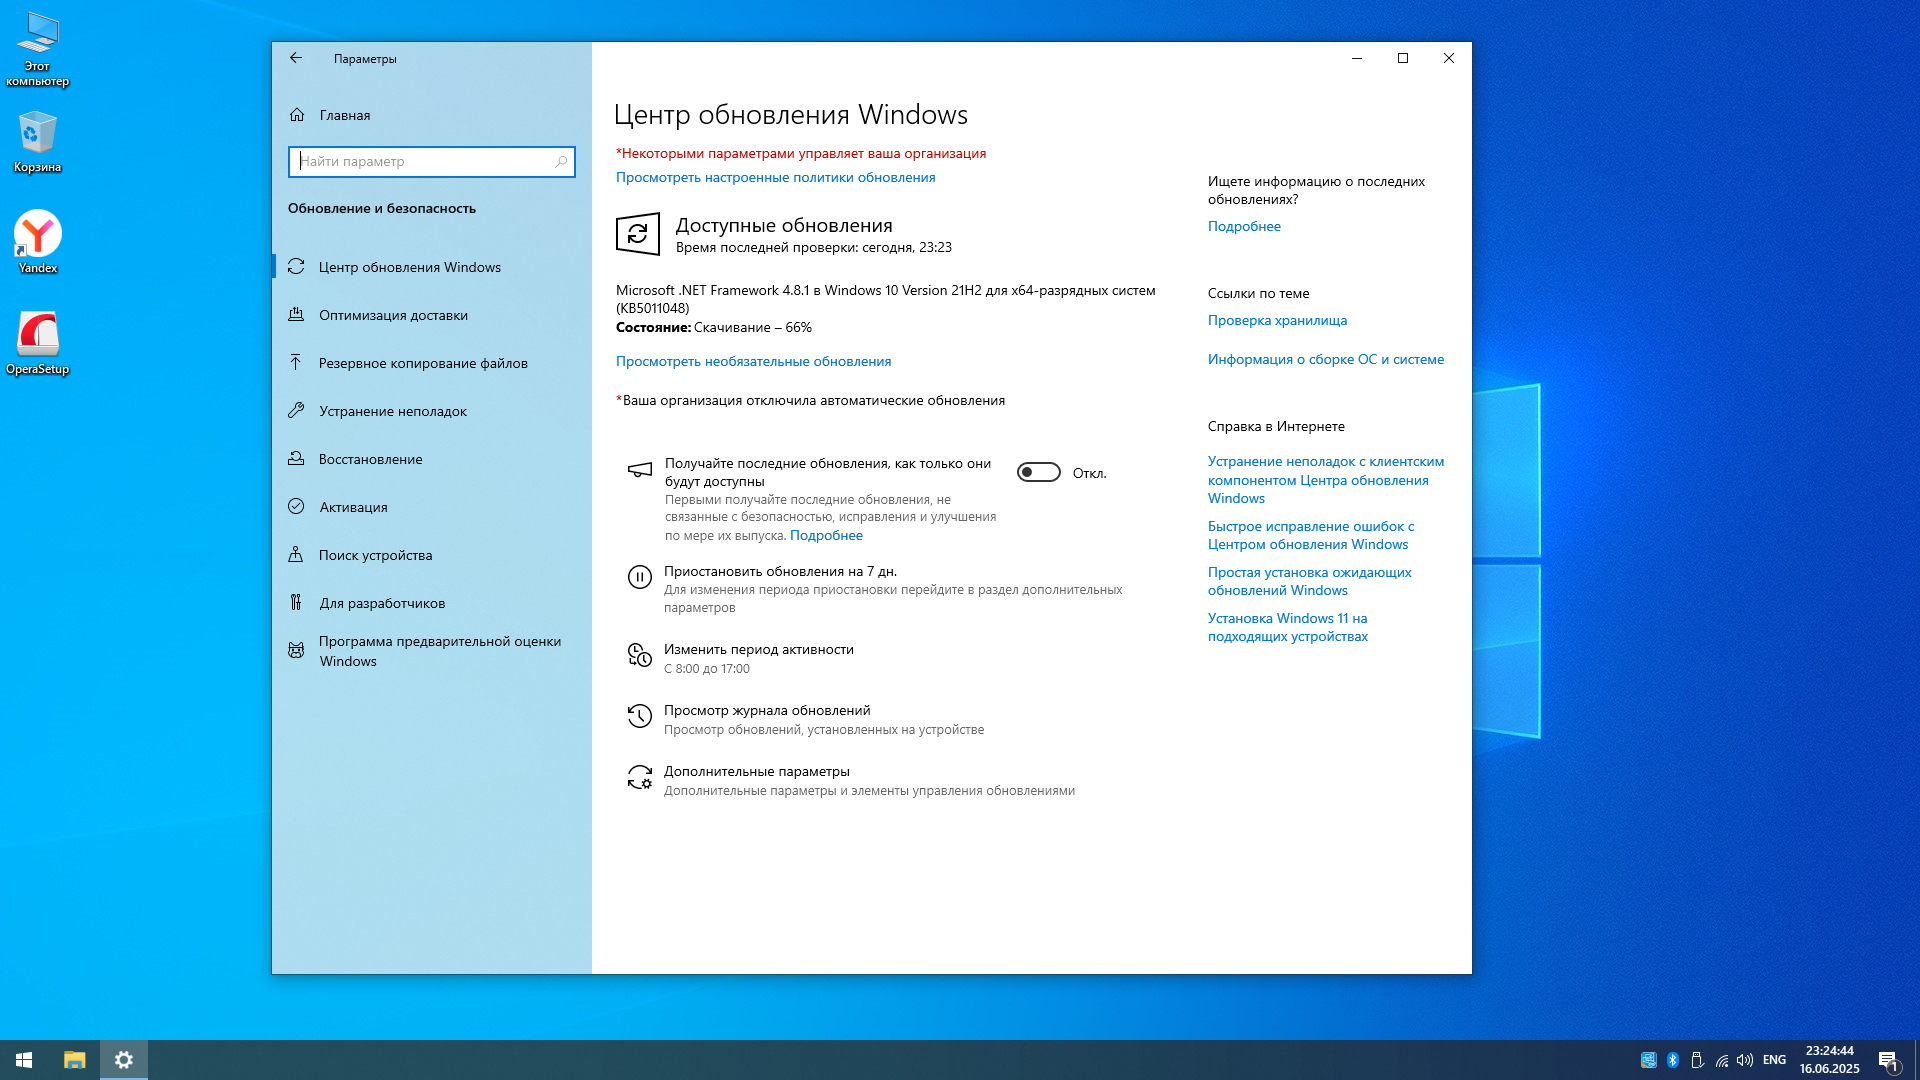Click the Home icon next to Главная

[x=297, y=115]
